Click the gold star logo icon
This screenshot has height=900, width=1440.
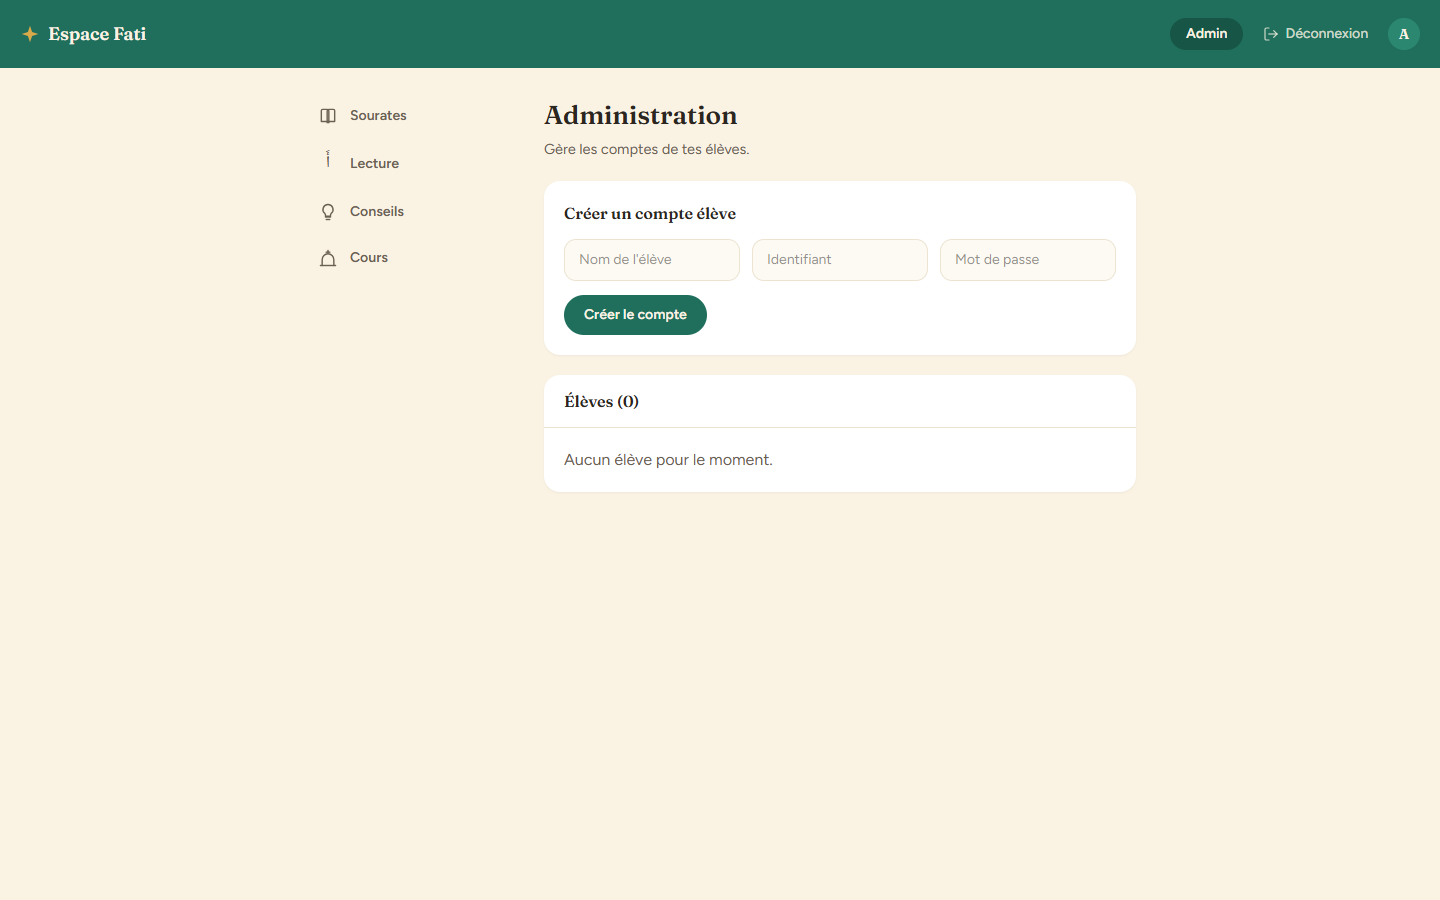pyautogui.click(x=30, y=34)
